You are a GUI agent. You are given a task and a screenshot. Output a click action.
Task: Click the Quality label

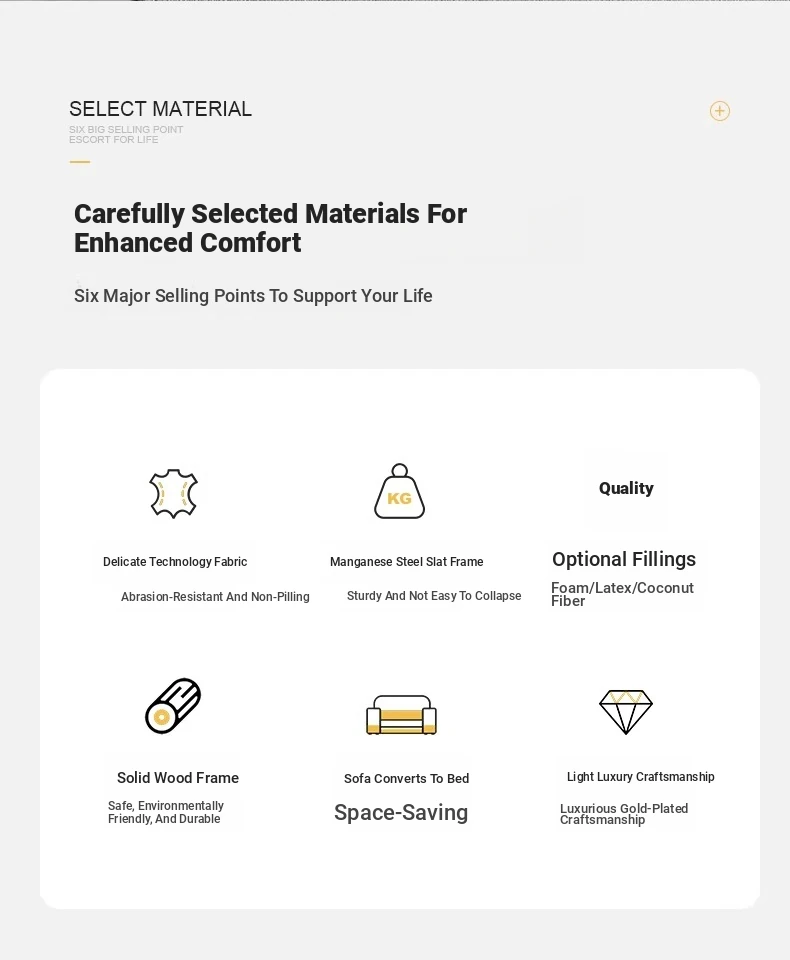[x=626, y=488]
